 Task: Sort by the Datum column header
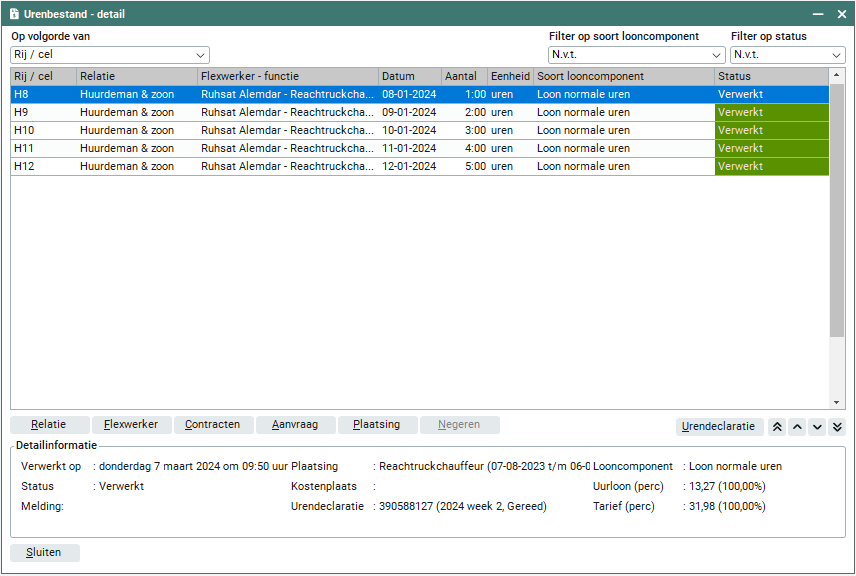[x=410, y=76]
